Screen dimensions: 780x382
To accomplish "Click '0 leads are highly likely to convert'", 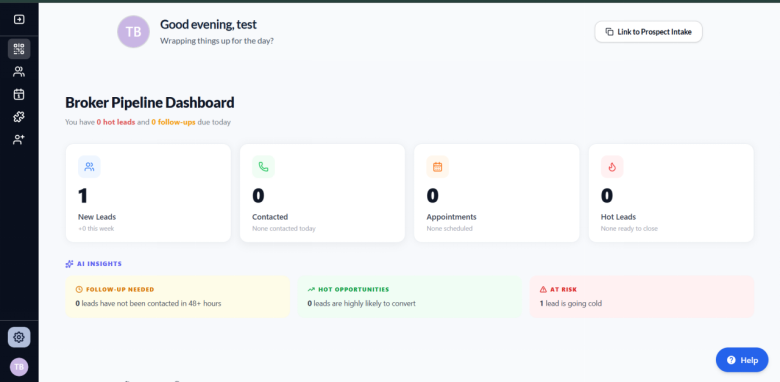I will [361, 303].
